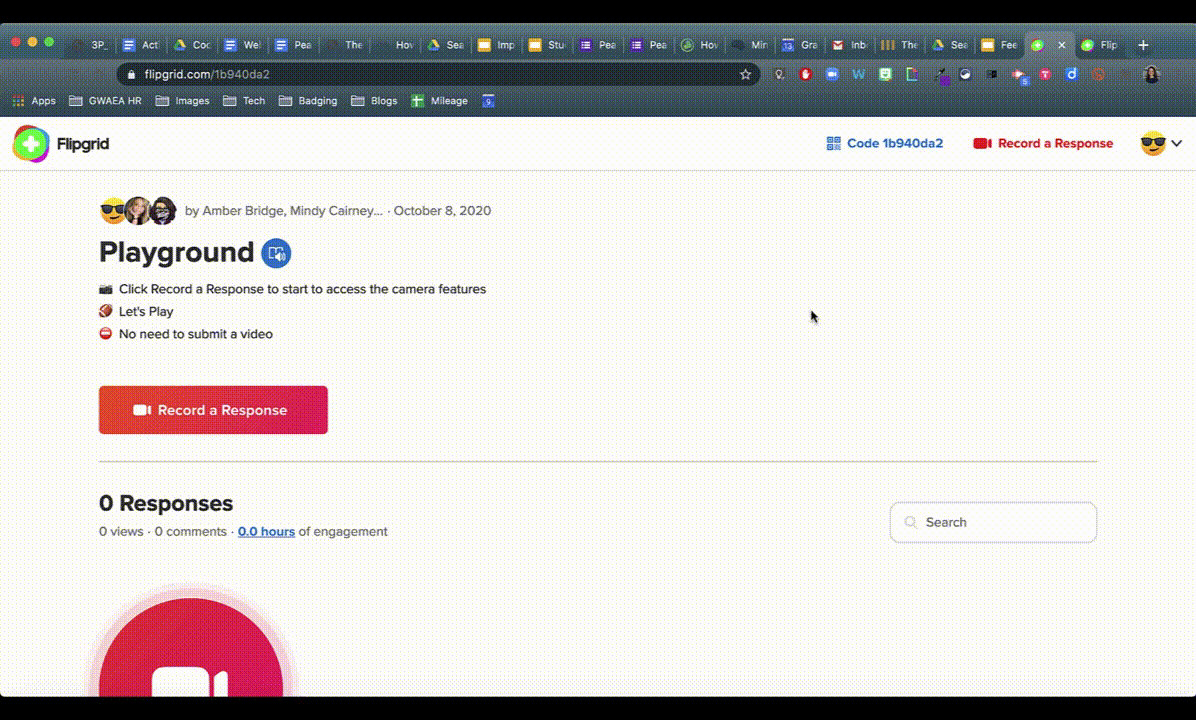The height and width of the screenshot is (720, 1196).
Task: Open the Mileage bookmark
Action: click(x=439, y=101)
